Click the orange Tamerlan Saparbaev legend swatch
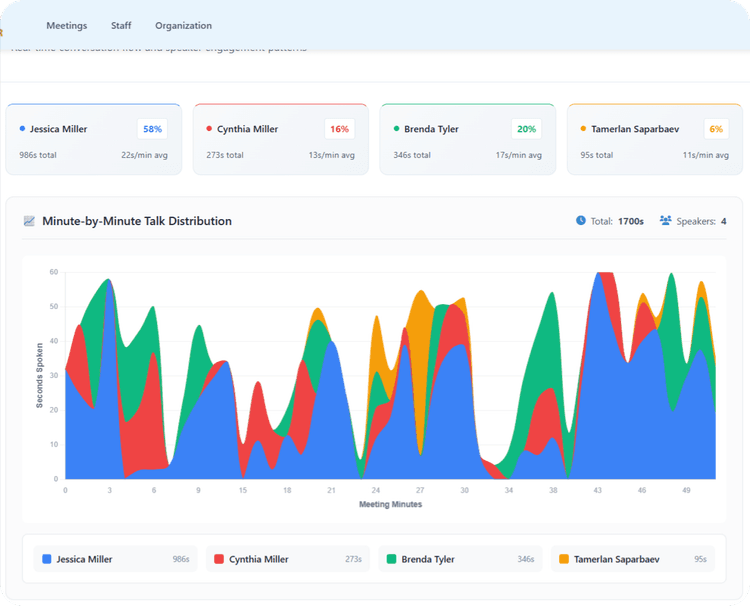750x606 pixels. pos(565,559)
